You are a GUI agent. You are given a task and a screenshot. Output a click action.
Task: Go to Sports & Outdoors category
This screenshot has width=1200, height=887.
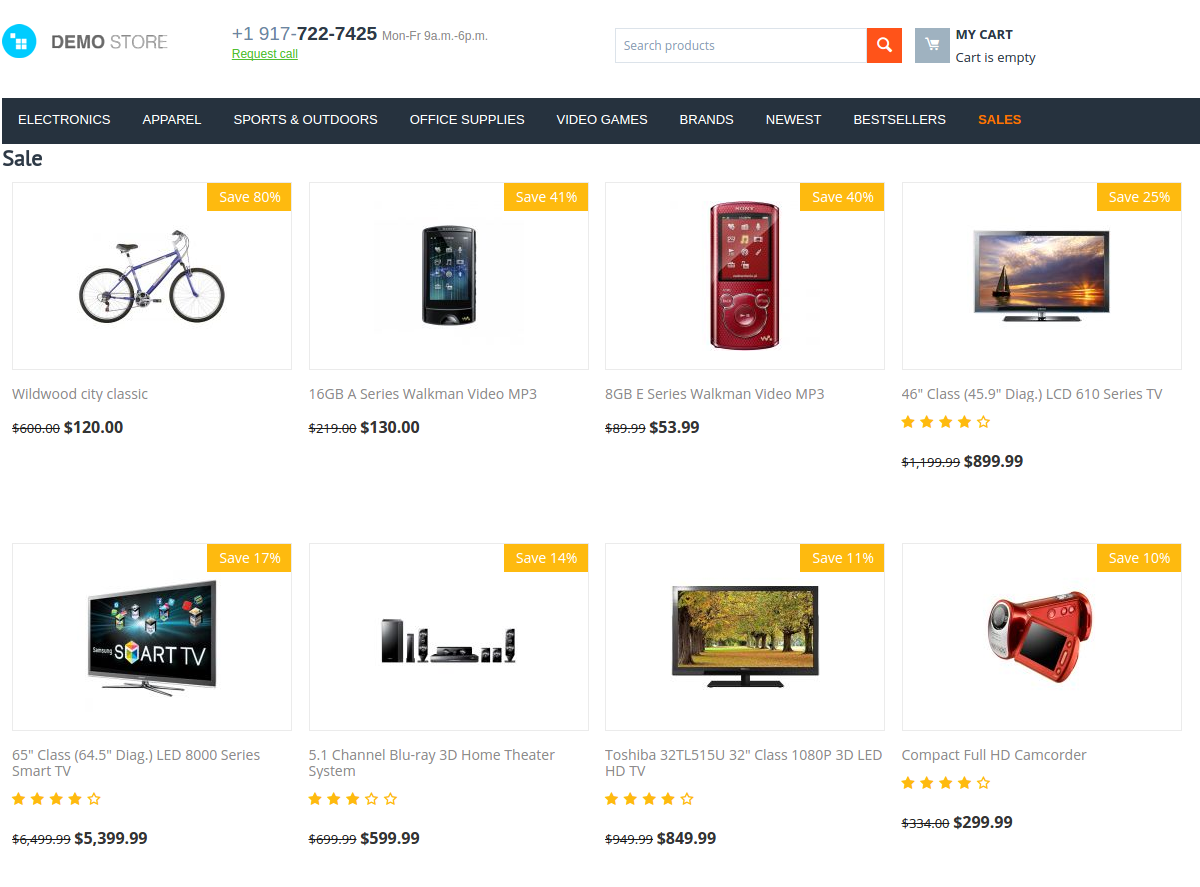point(306,120)
